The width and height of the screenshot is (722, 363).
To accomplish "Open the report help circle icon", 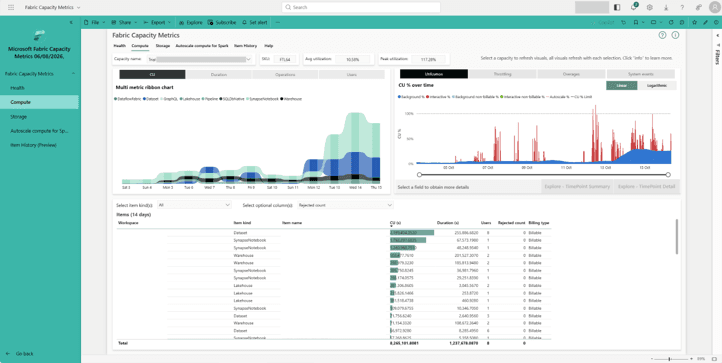I will pos(662,35).
